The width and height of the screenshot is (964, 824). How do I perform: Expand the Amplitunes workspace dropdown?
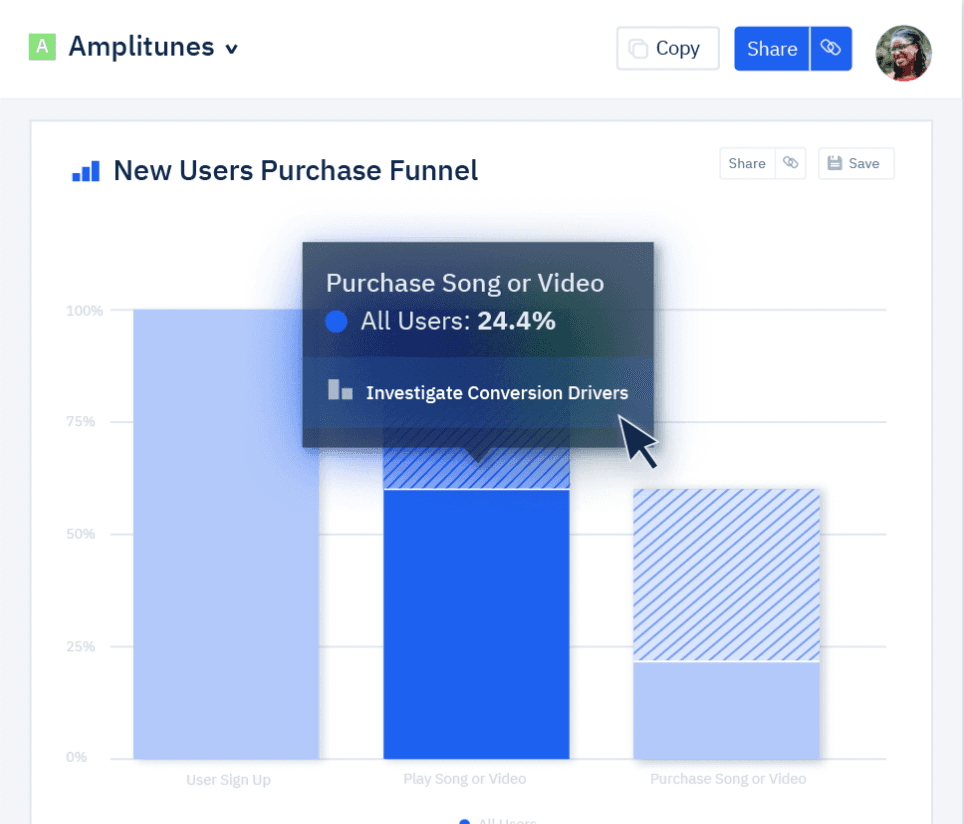[x=232, y=48]
